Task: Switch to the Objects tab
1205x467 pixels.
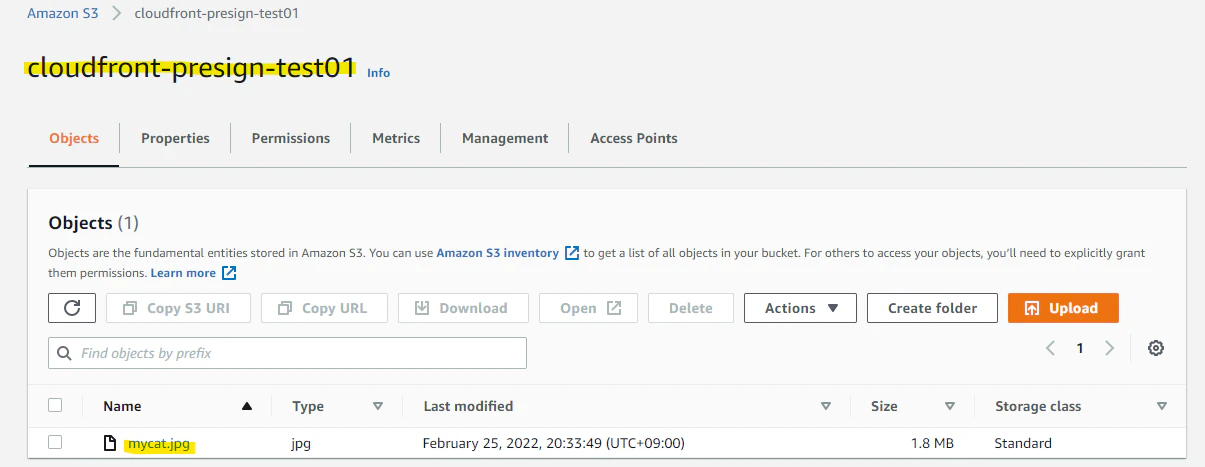Action: click(x=74, y=138)
